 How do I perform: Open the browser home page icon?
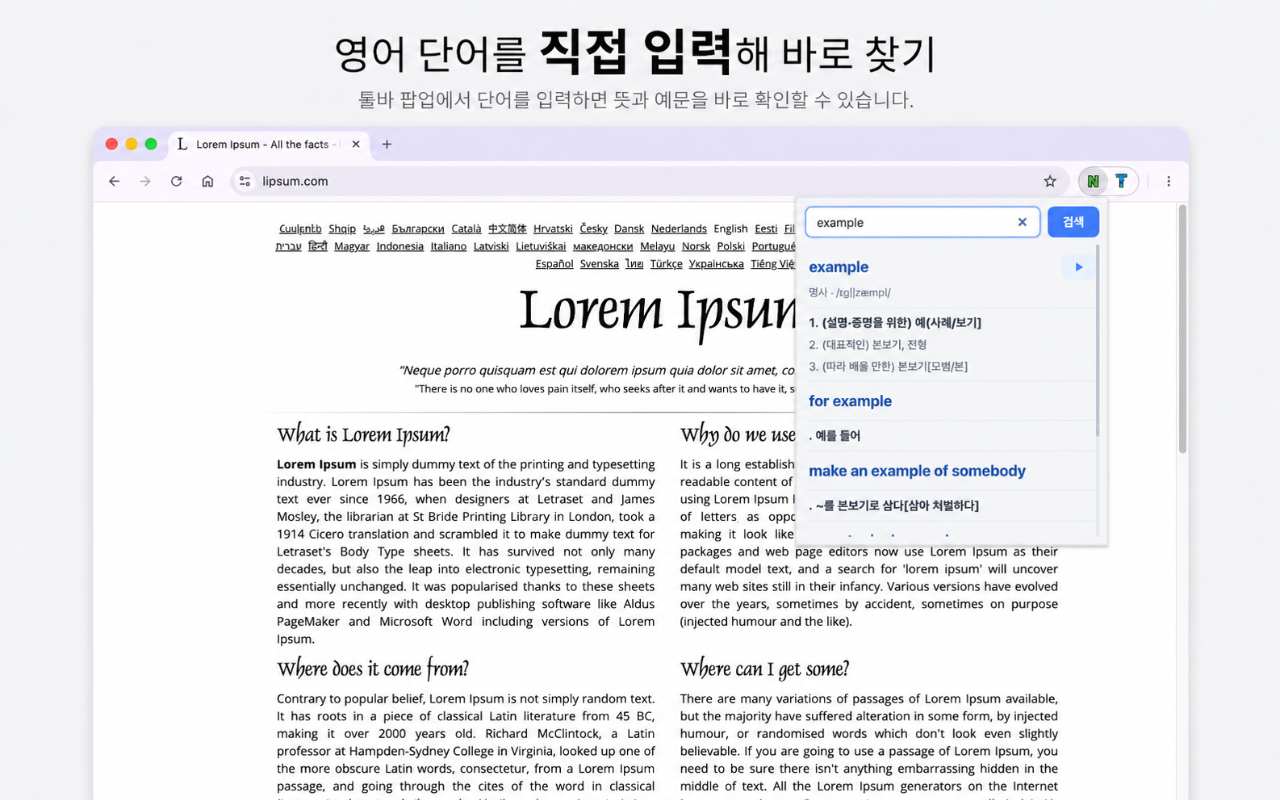tap(207, 181)
